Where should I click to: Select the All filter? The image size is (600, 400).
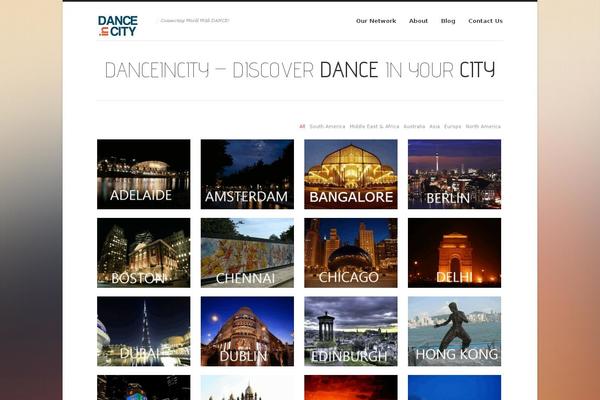tap(302, 126)
